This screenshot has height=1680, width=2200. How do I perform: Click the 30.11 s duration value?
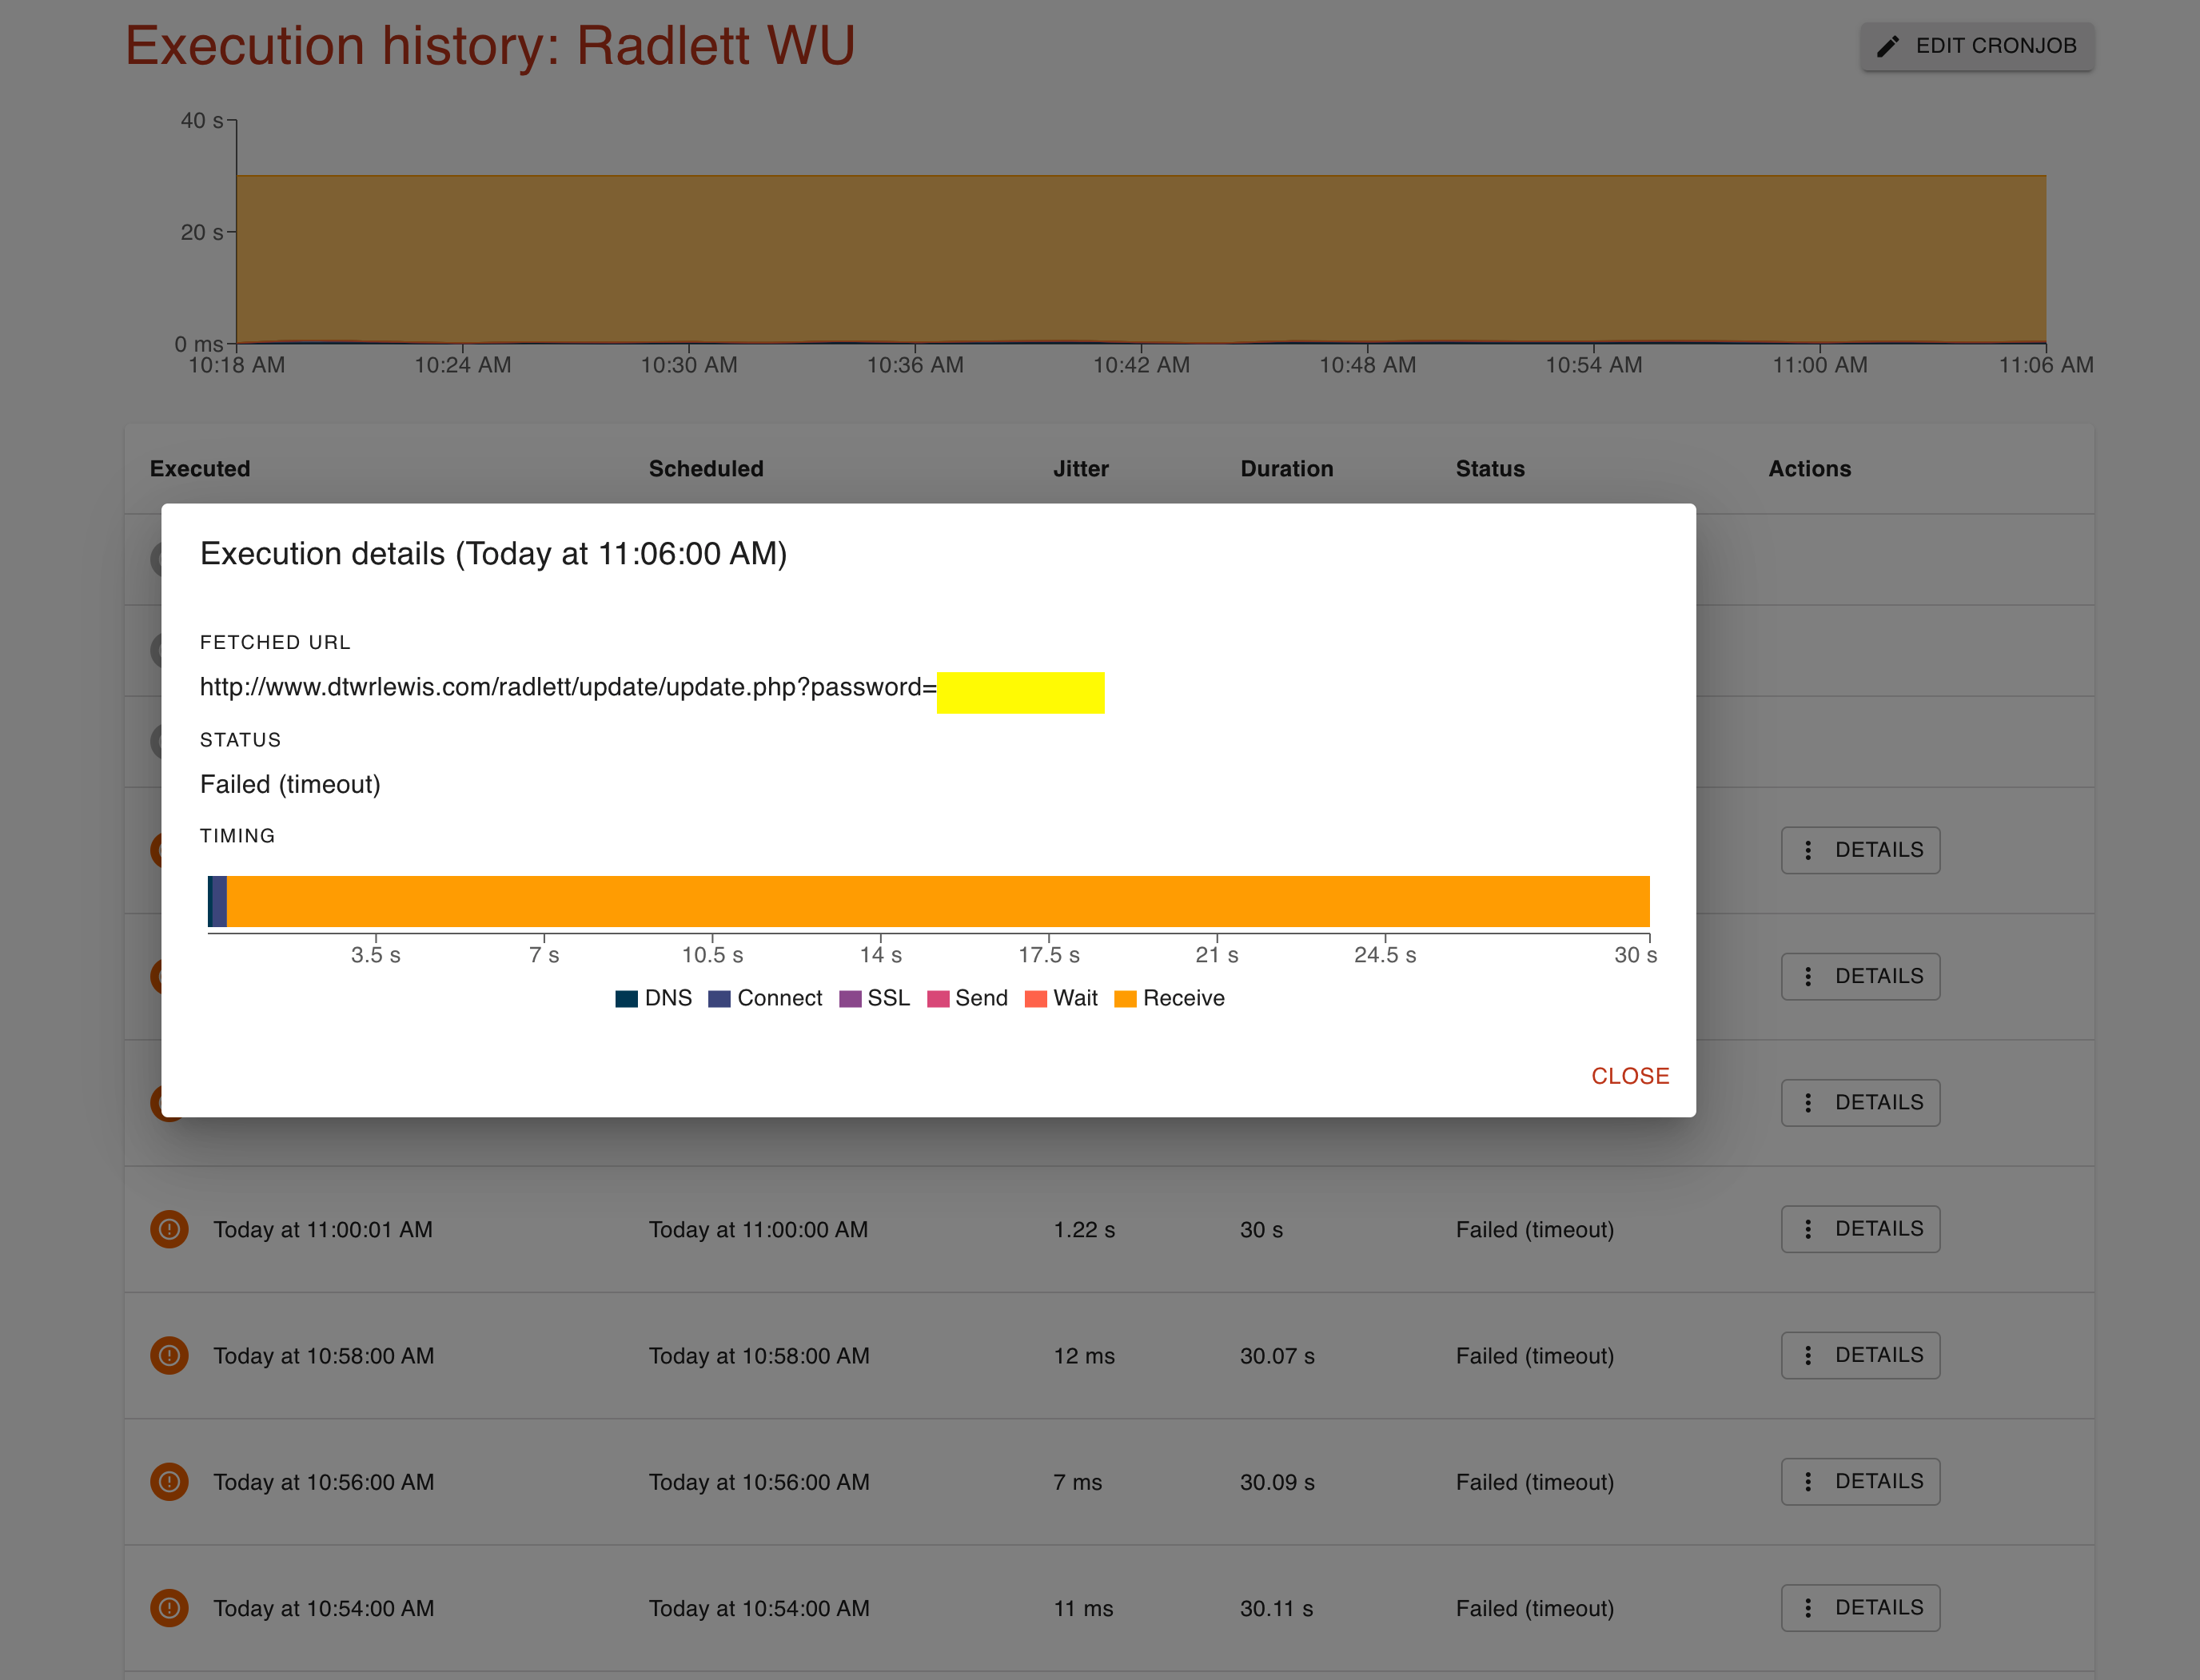click(1277, 1608)
